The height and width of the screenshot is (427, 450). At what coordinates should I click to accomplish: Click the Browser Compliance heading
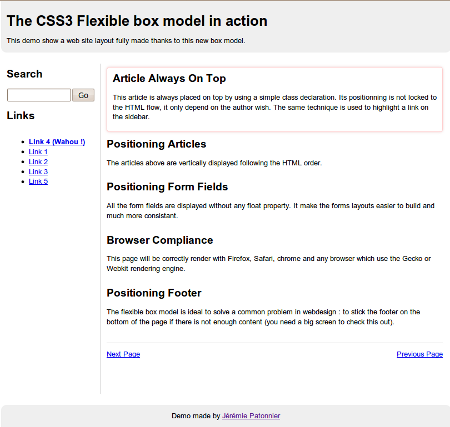[160, 240]
